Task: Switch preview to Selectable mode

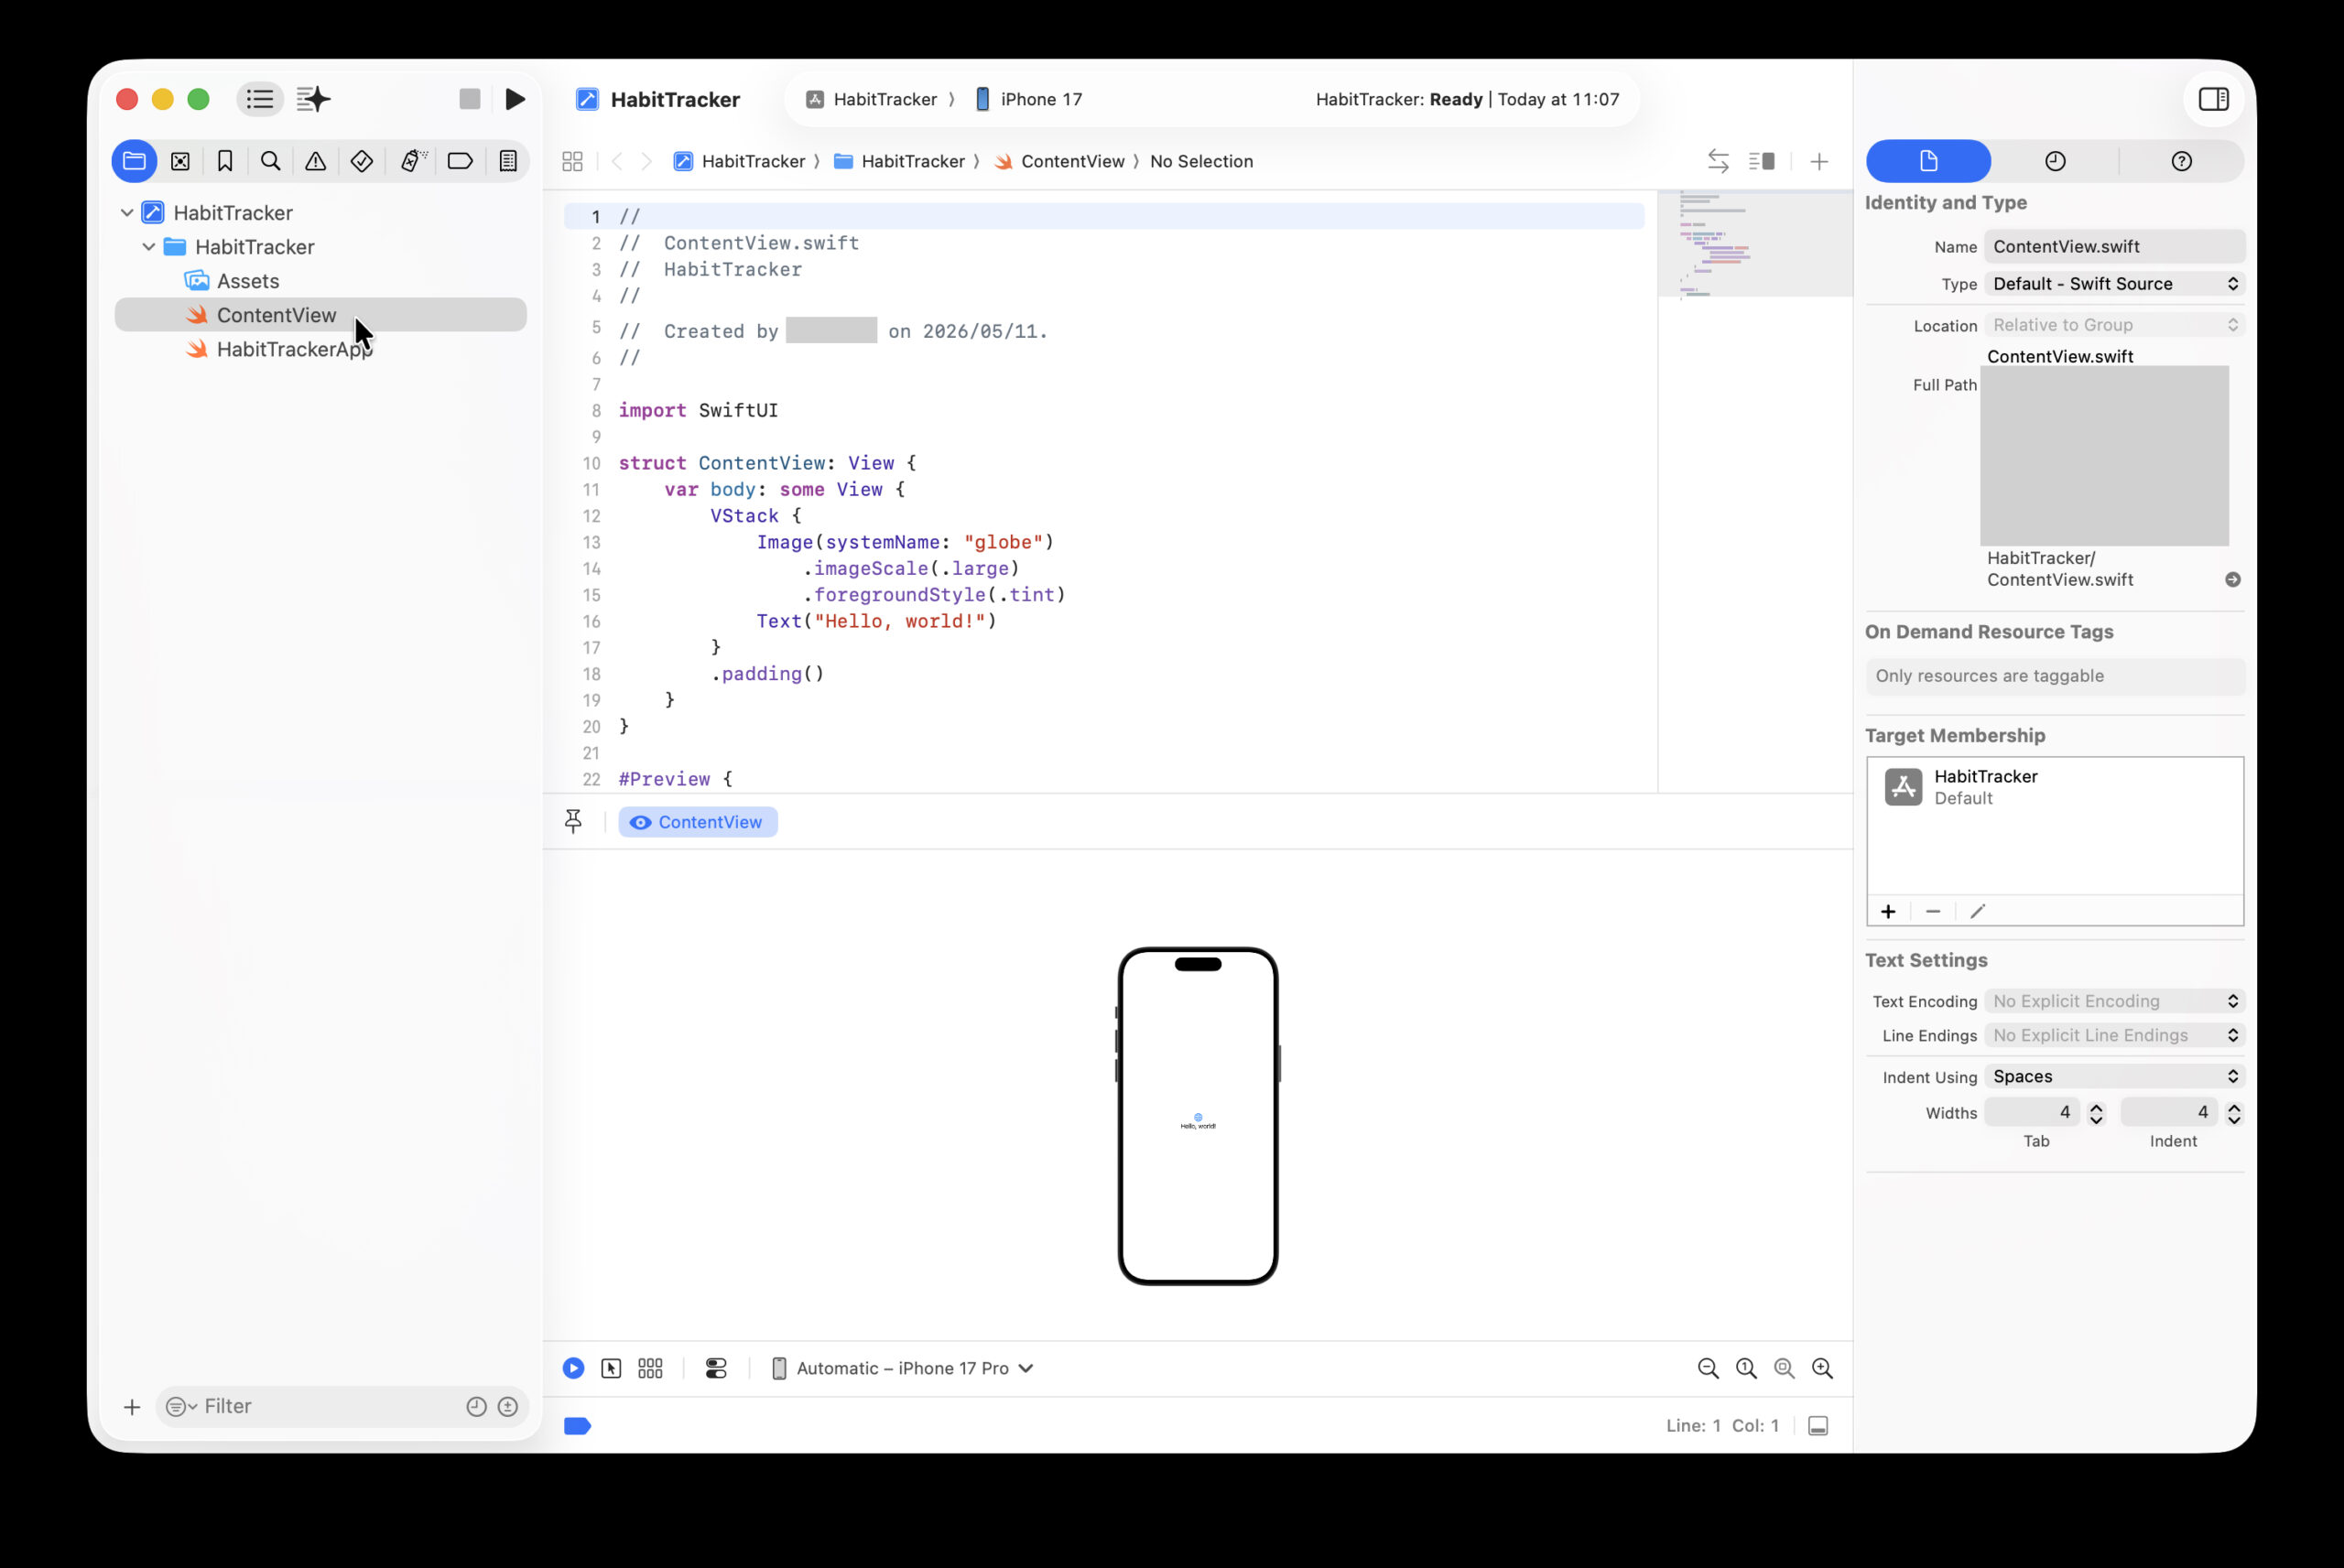Action: point(611,1368)
